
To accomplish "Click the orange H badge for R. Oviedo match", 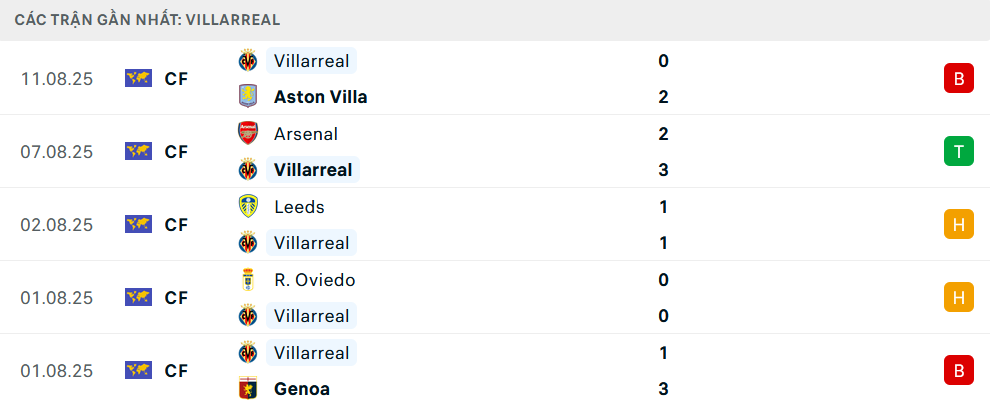I will 958,297.
